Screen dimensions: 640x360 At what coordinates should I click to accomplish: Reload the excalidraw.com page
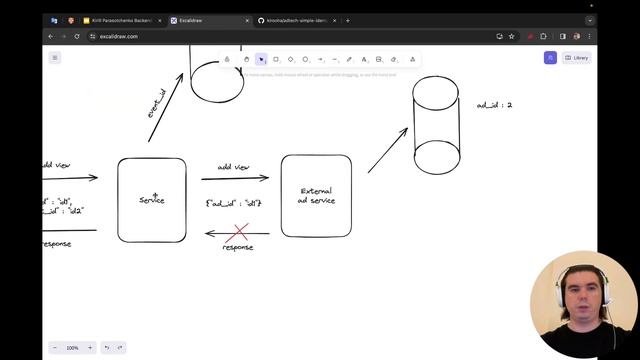coord(77,36)
